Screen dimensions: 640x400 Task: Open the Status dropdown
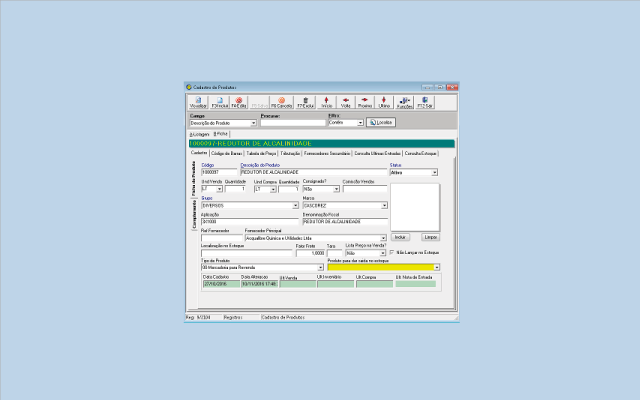tap(435, 172)
